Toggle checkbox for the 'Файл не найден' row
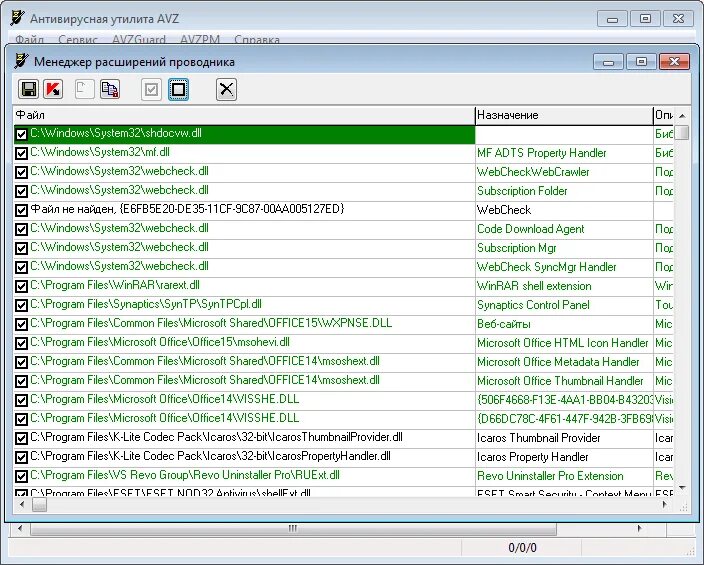This screenshot has width=704, height=565. coord(21,210)
